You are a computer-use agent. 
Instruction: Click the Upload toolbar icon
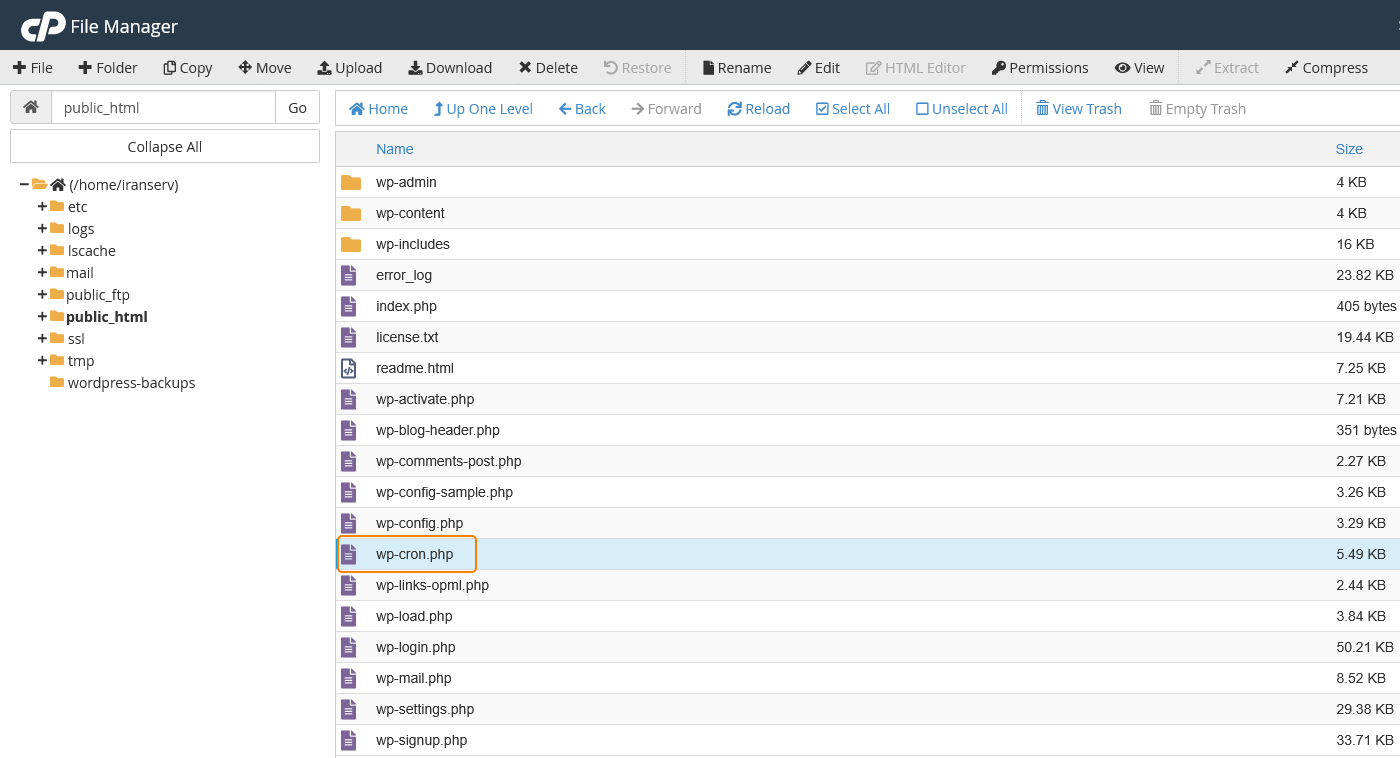(x=324, y=68)
